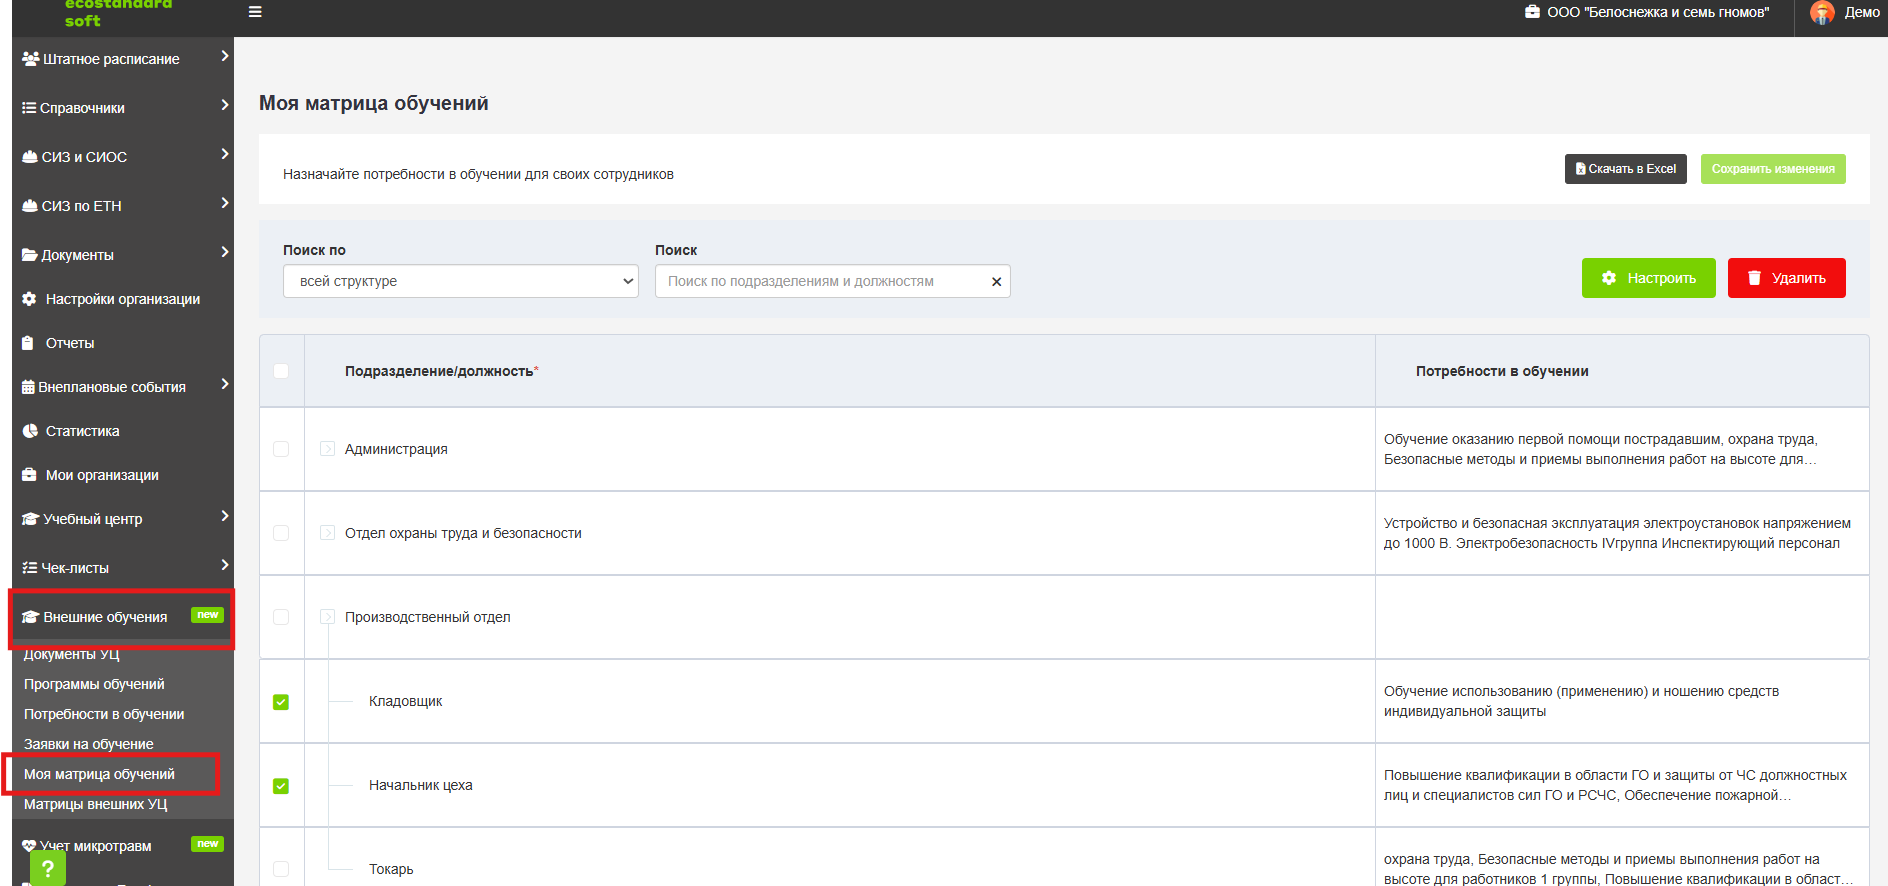Viewport: 1888px width, 886px height.
Task: Click the green Настроить button
Action: pos(1649,278)
